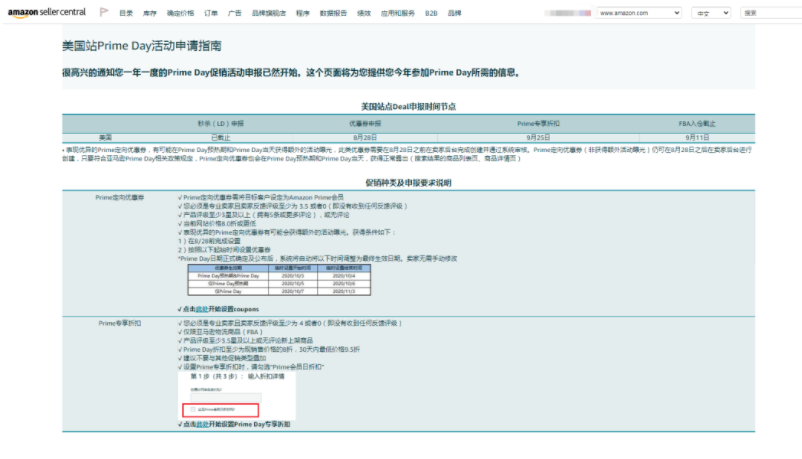This screenshot has width=802, height=459.
Task: Click the Amazon Seller Central logo
Action: point(47,12)
